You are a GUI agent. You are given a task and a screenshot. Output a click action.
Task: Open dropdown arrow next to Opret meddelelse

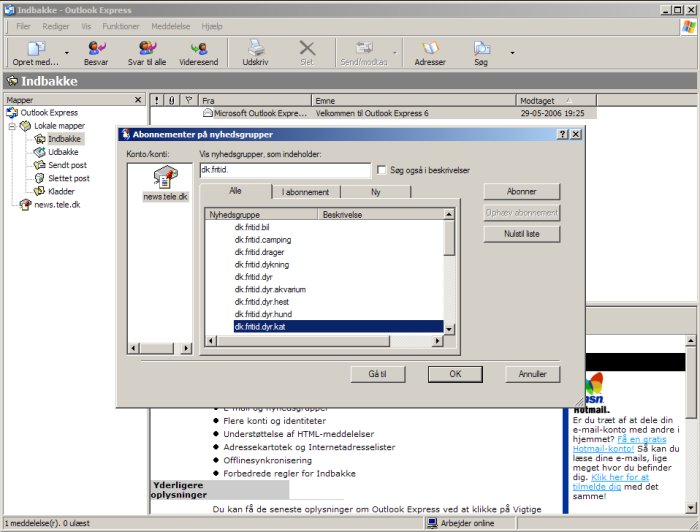pos(67,53)
